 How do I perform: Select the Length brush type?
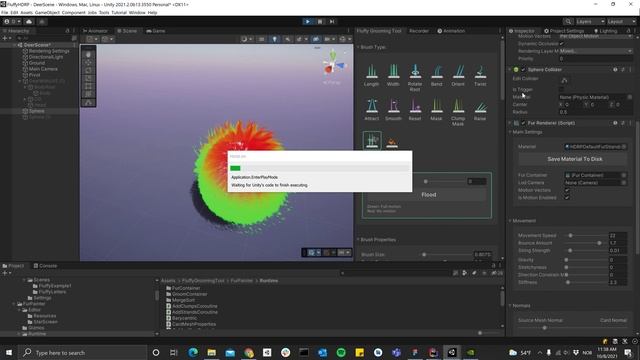click(x=371, y=76)
